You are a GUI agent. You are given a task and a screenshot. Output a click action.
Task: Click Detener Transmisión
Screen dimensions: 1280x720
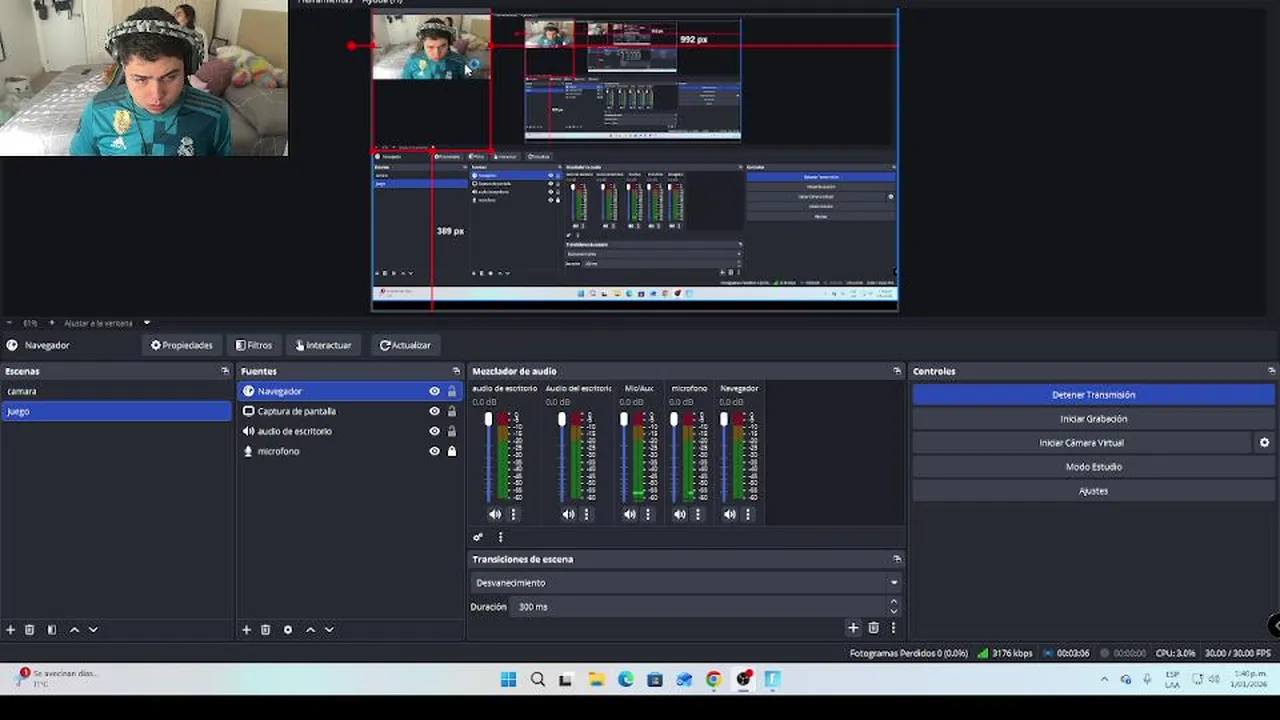click(x=1093, y=395)
